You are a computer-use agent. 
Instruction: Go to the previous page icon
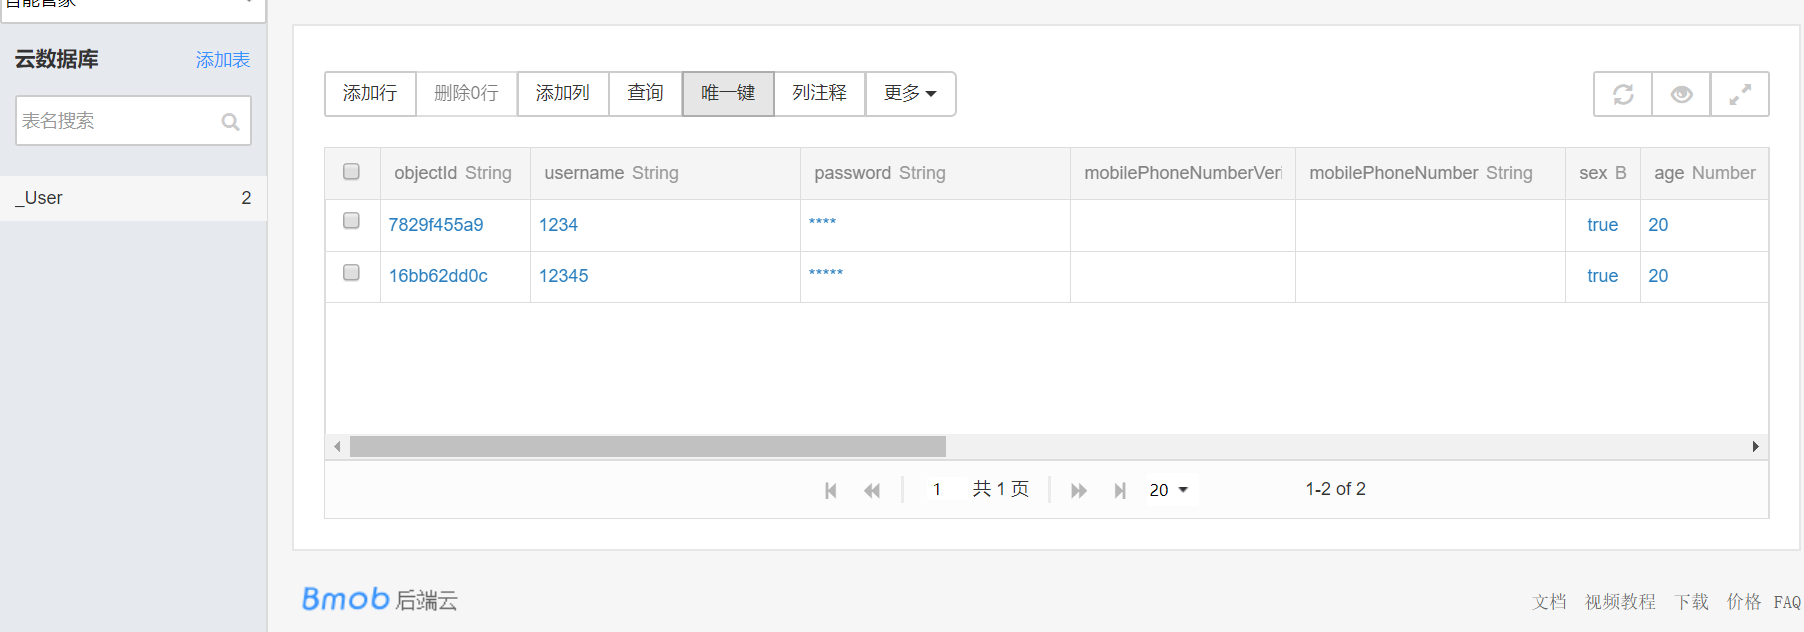[872, 490]
